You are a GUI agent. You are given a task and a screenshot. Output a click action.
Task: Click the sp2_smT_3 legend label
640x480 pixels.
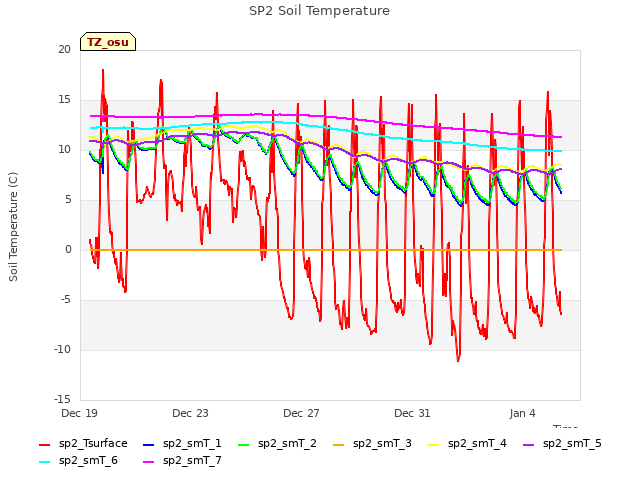coord(382,443)
